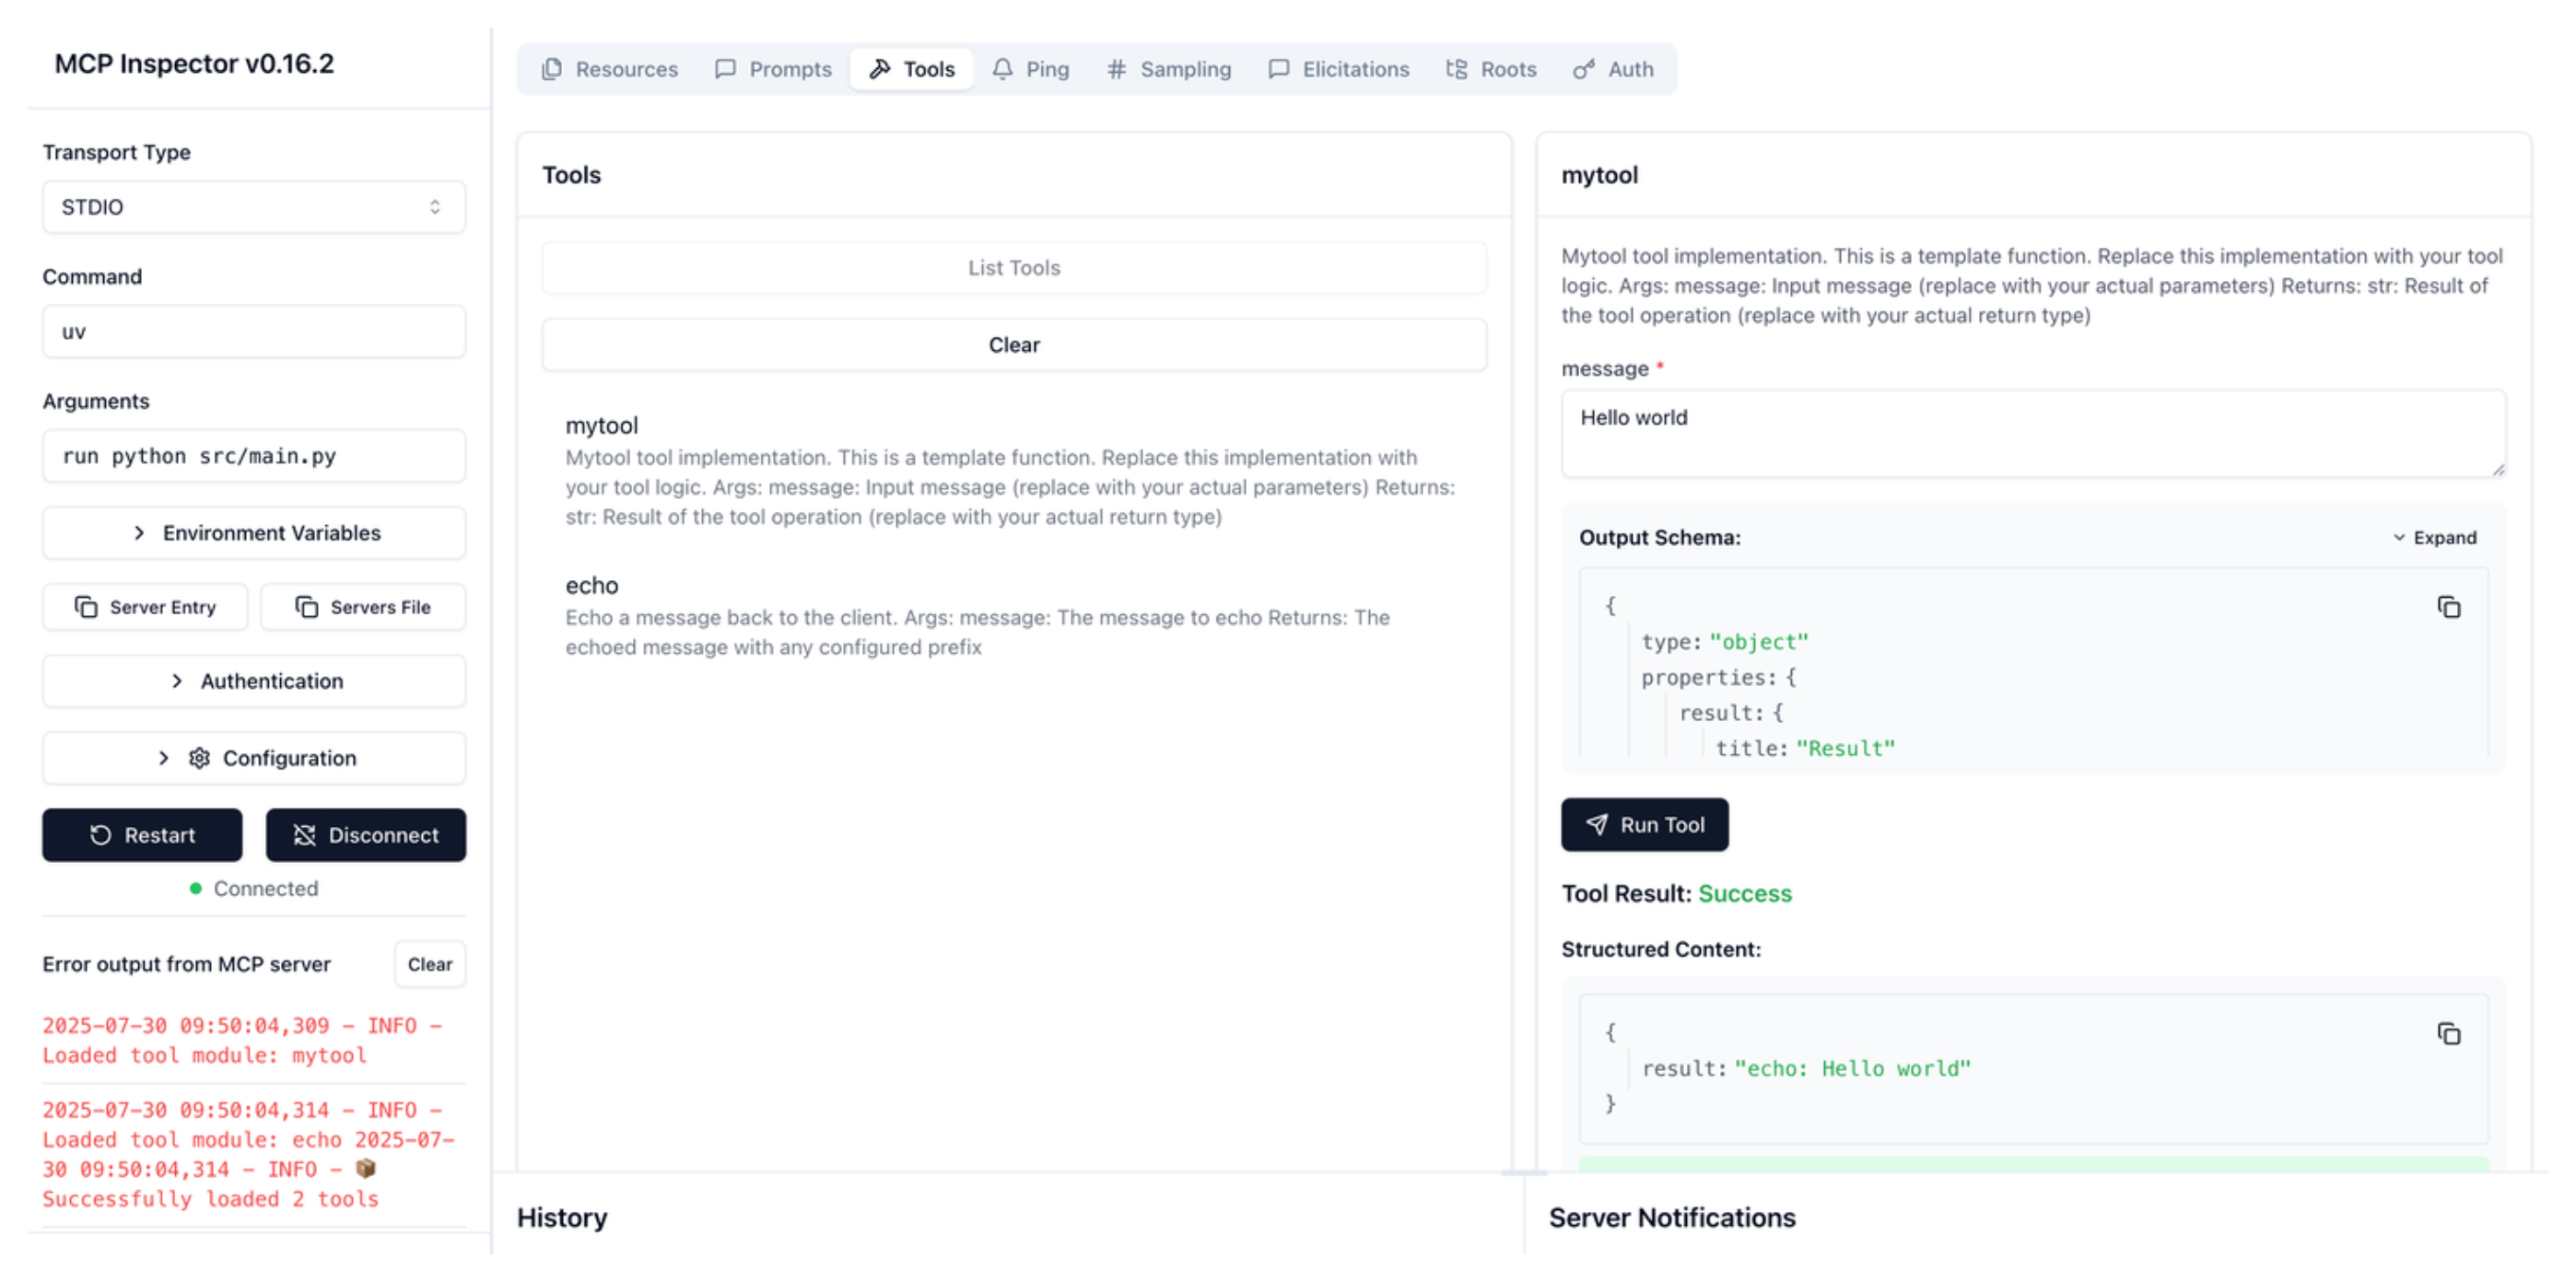
Task: Disconnect from the MCP server
Action: (x=365, y=835)
